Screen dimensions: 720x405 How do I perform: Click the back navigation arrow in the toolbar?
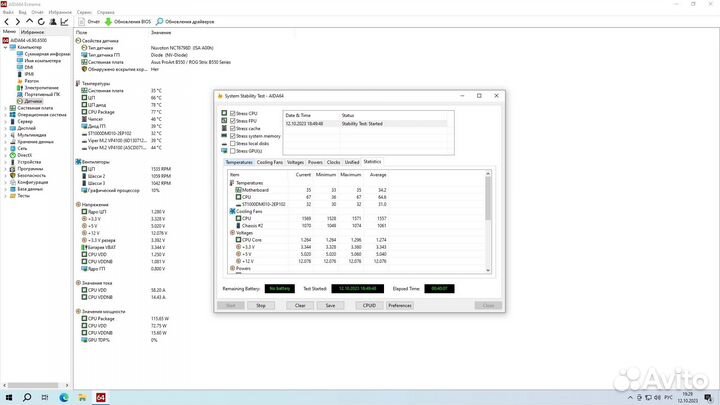7,20
